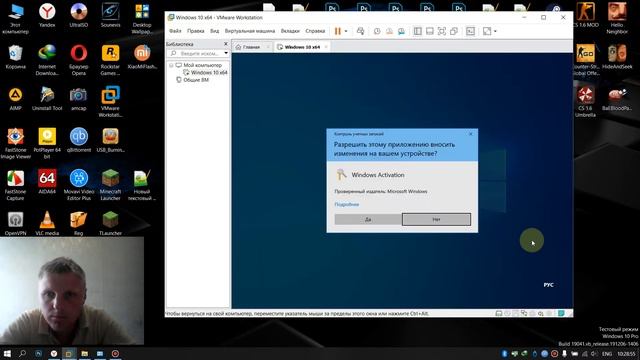Image resolution: width=640 pixels, height=360 pixels.
Task: Click the ENG language indicator in the tray
Action: (x=607, y=354)
